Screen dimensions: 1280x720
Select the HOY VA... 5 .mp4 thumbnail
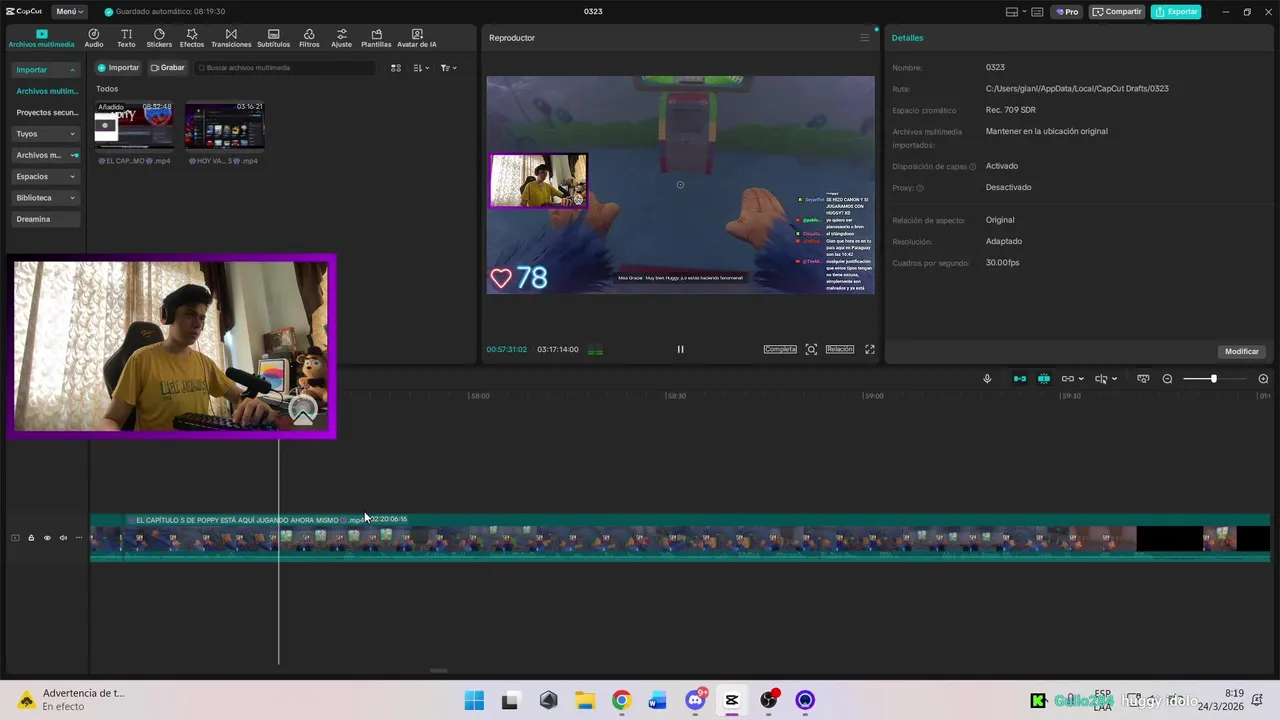[224, 125]
